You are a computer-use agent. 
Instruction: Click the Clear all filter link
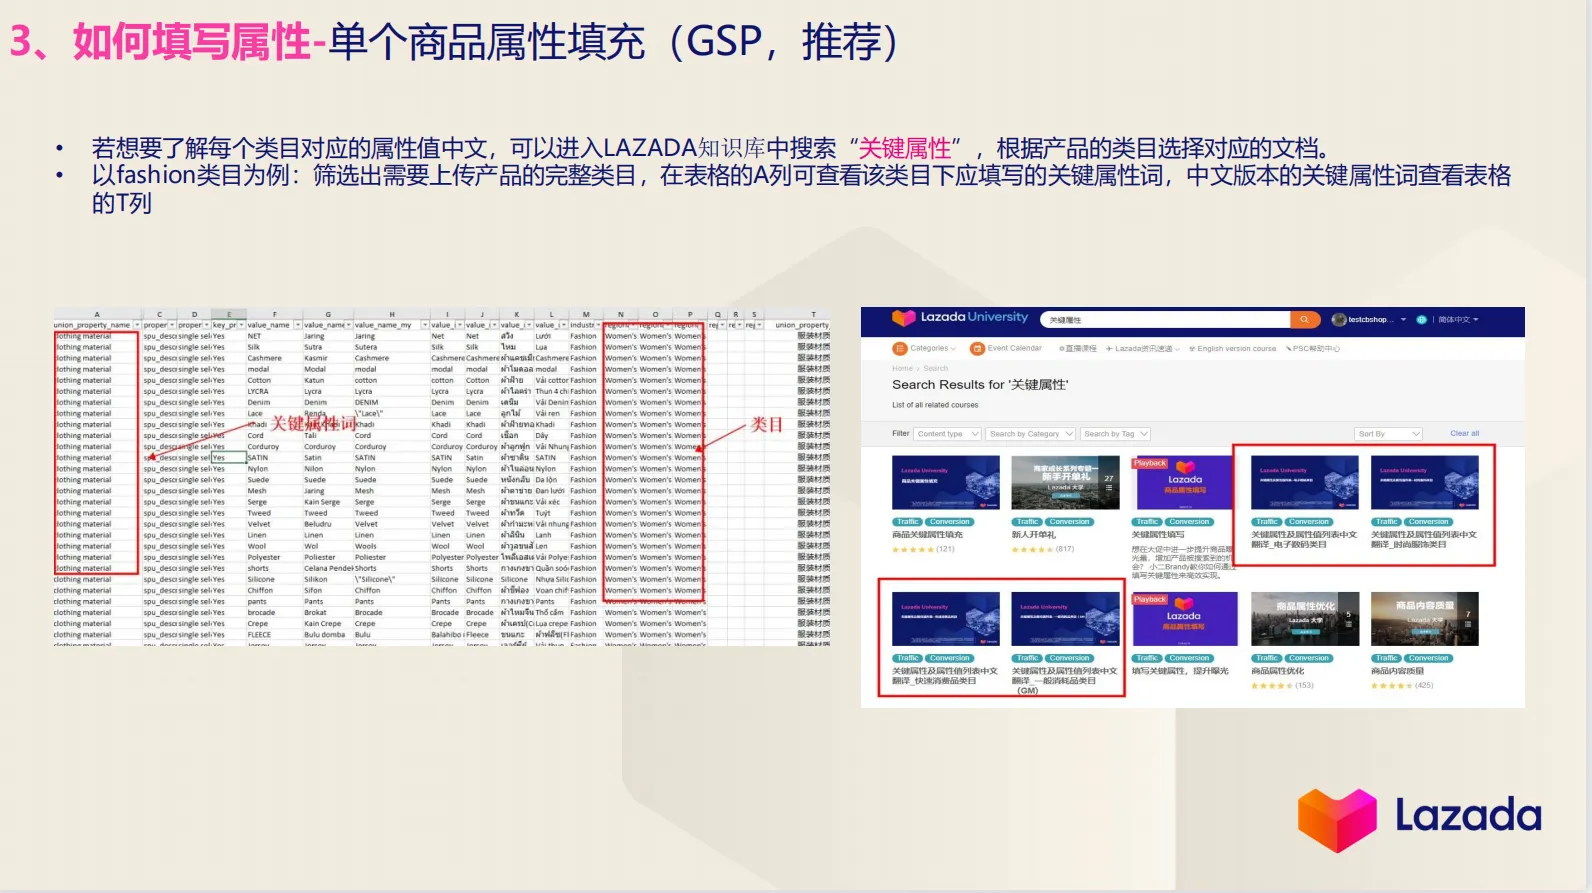1464,434
